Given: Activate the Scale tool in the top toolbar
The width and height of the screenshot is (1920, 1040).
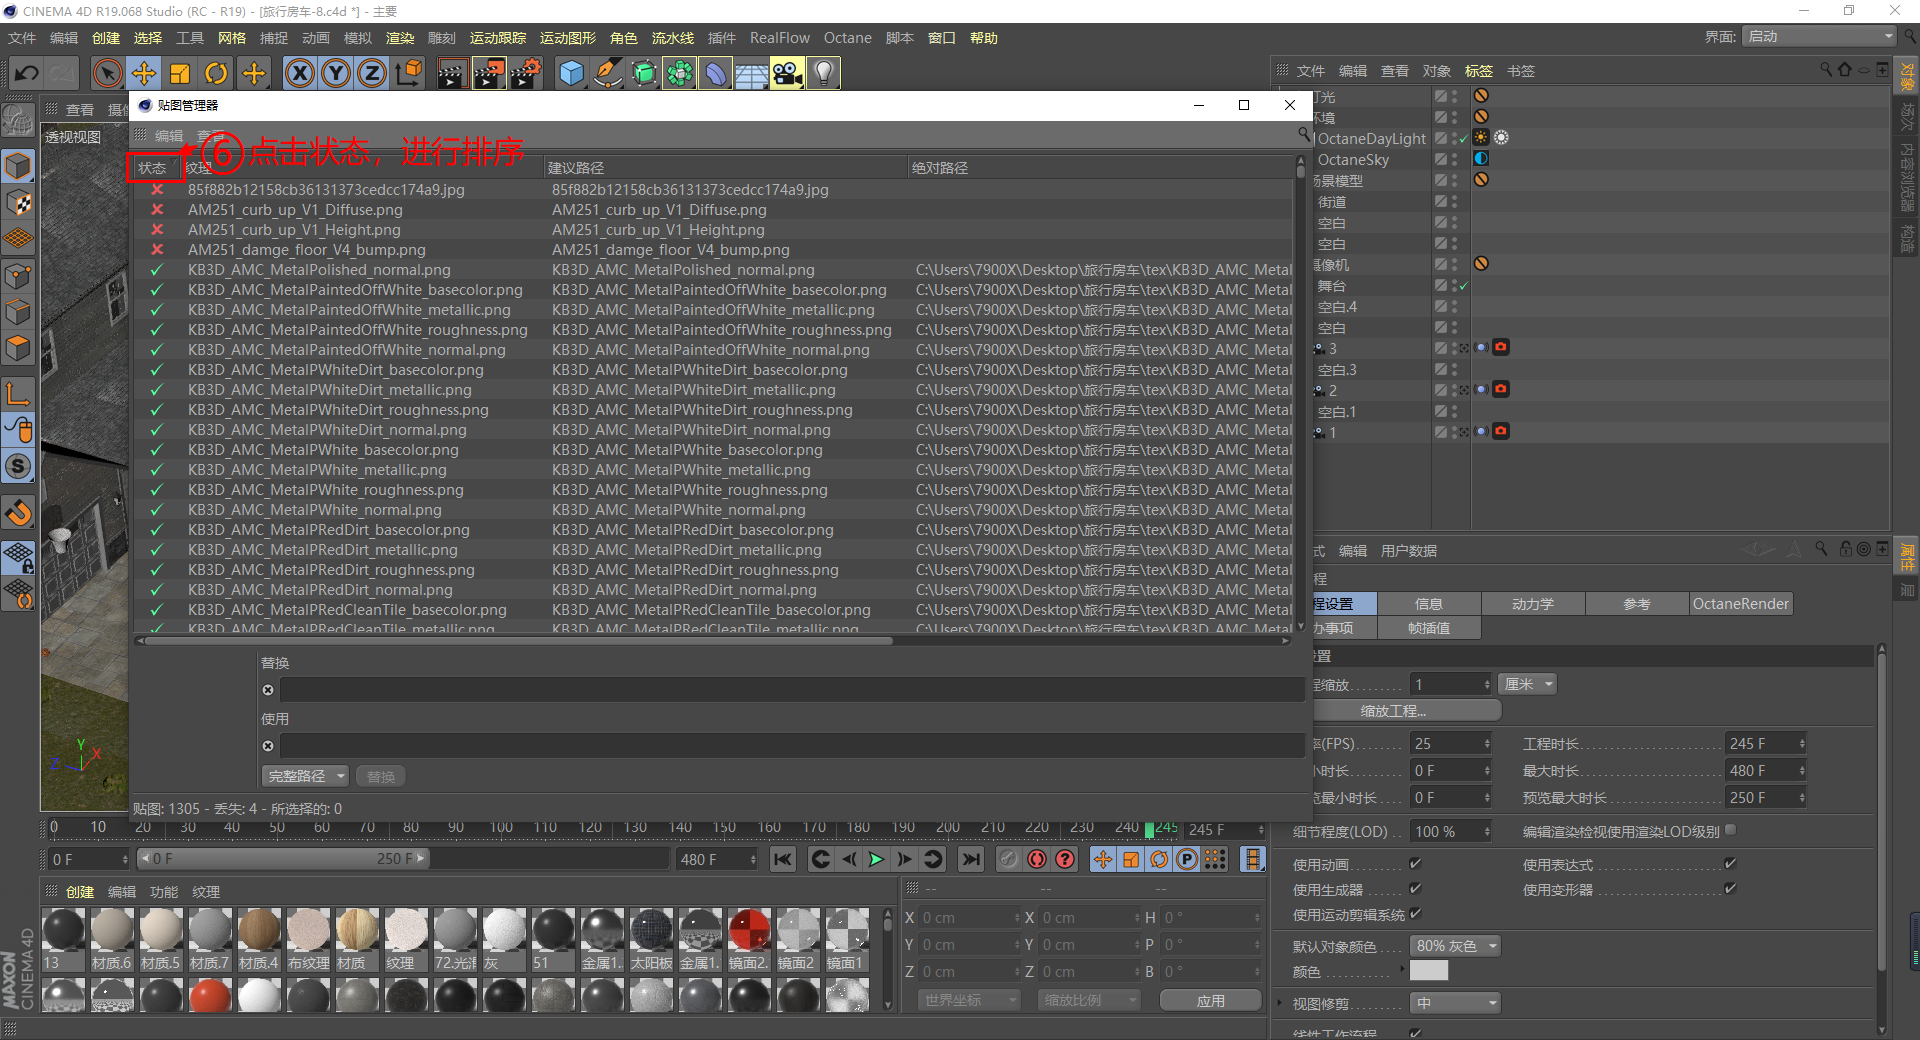Looking at the screenshot, I should click(180, 73).
